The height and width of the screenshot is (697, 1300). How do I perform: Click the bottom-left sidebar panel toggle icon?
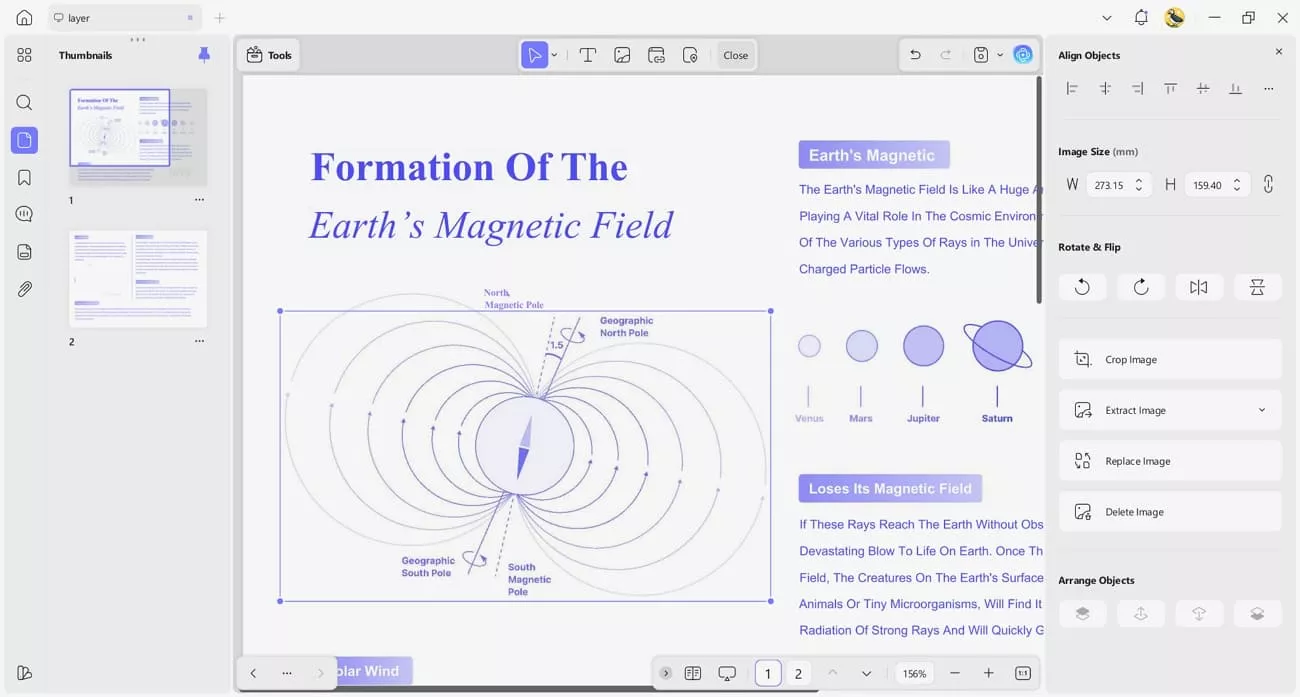(x=24, y=672)
